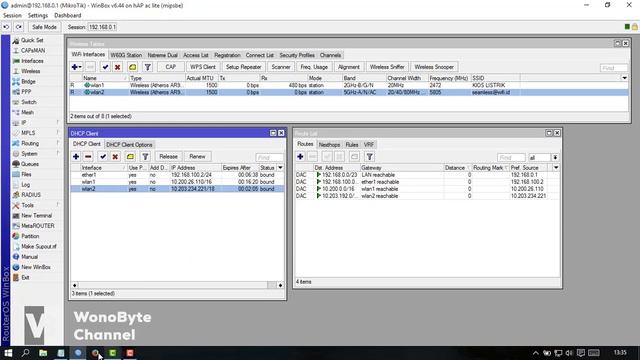
Task: Open Manual in sidebar
Action: click(x=29, y=257)
